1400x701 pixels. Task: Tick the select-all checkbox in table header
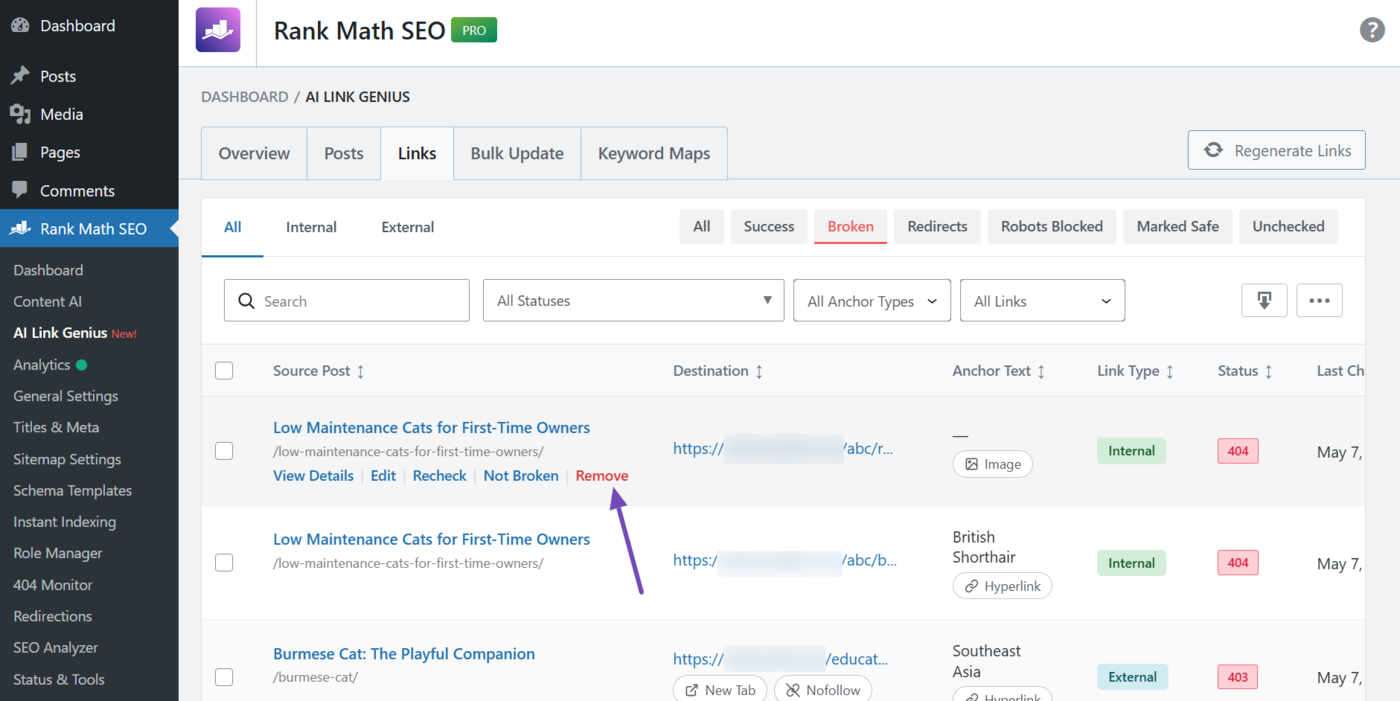(x=224, y=371)
